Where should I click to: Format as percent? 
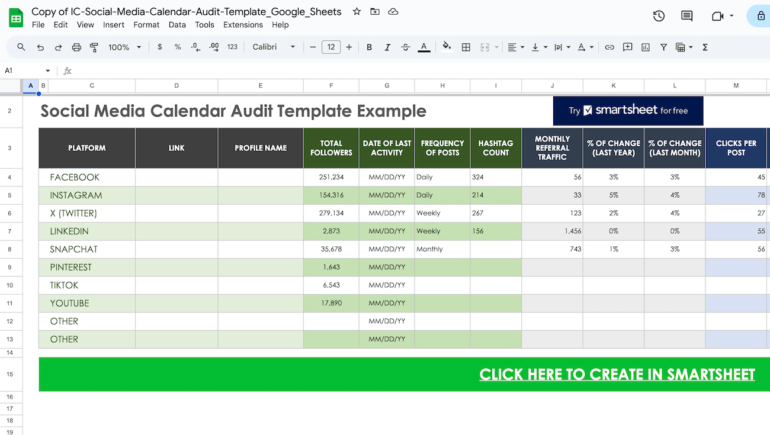pos(177,47)
